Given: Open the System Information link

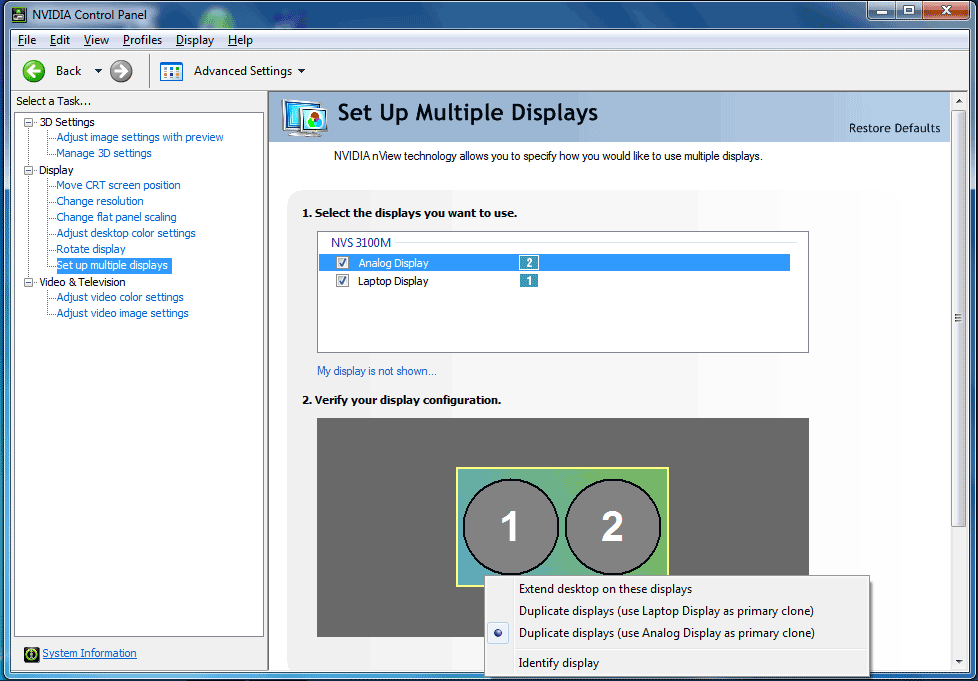Looking at the screenshot, I should (89, 653).
